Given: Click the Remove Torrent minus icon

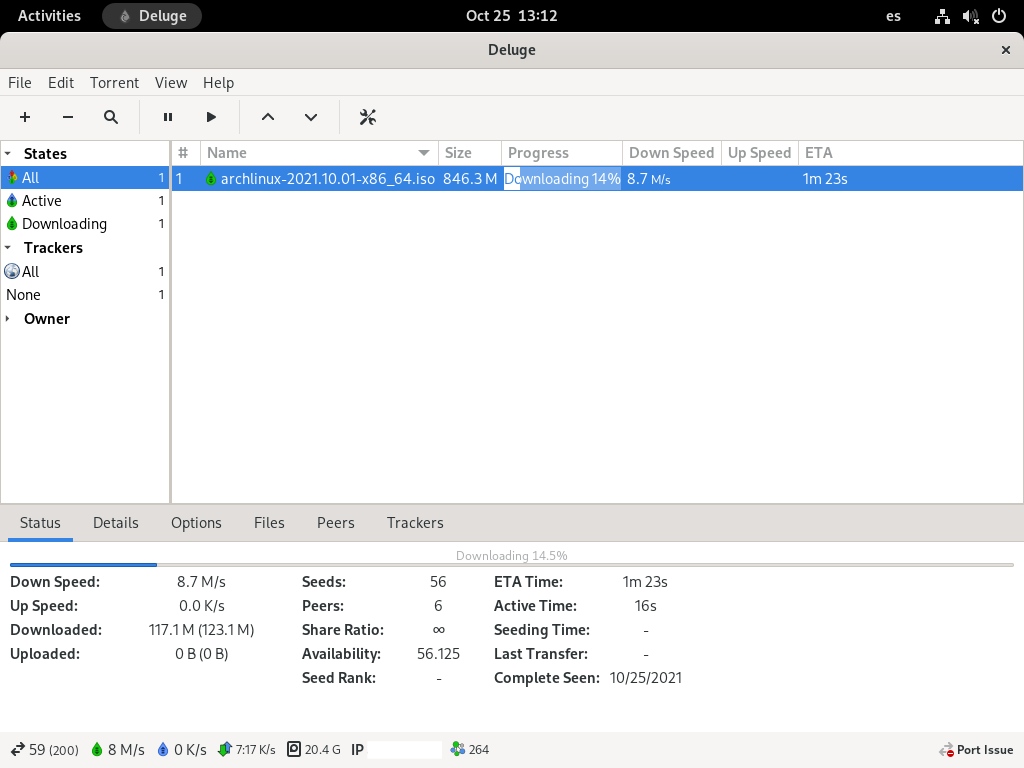Looking at the screenshot, I should click(68, 117).
